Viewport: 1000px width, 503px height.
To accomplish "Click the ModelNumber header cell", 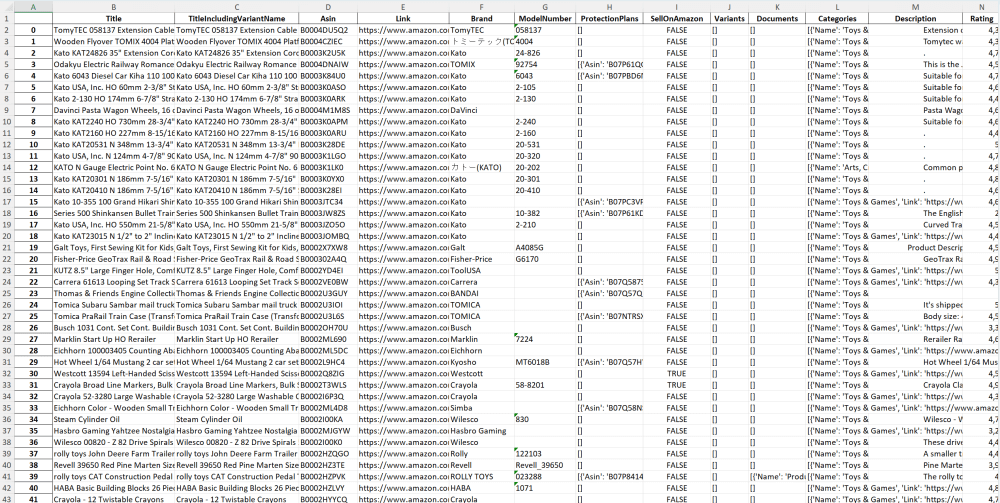I will tap(545, 18).
